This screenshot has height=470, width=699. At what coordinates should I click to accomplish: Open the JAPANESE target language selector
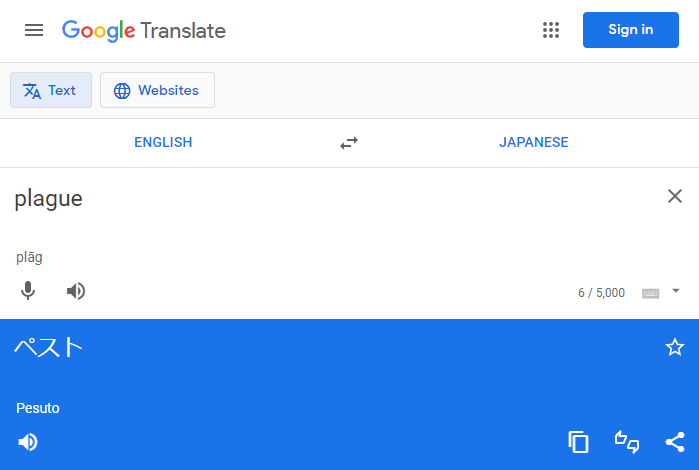534,142
